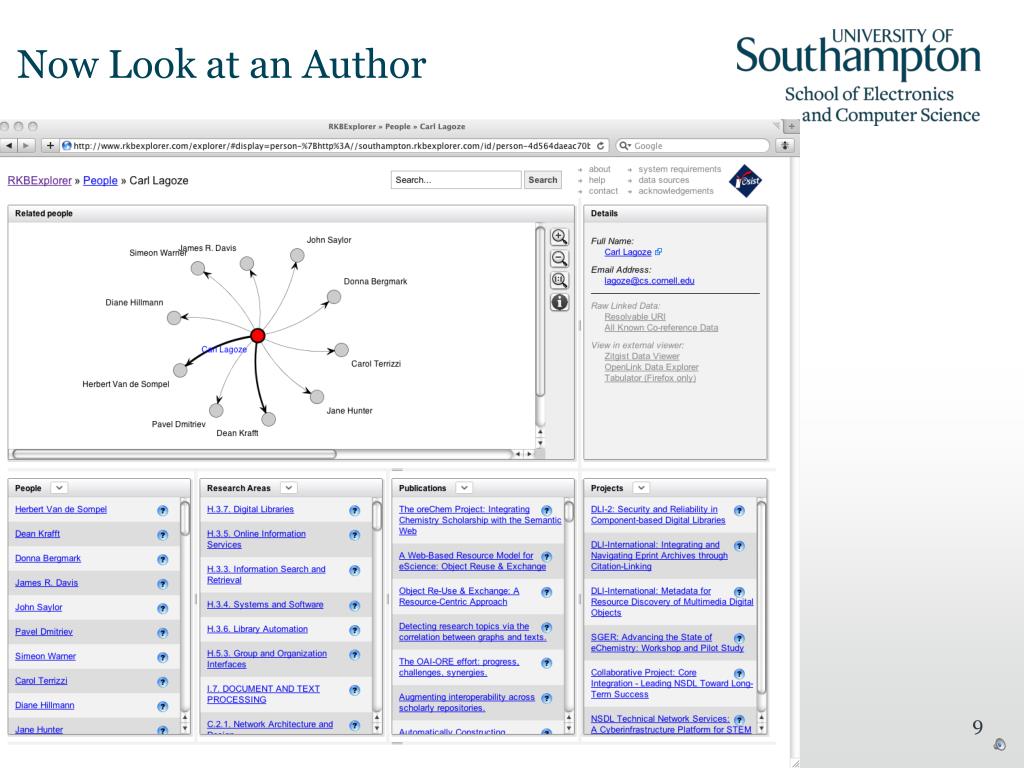1024x768 pixels.
Task: Open H.3.5. Online Information Services link
Action: click(256, 539)
